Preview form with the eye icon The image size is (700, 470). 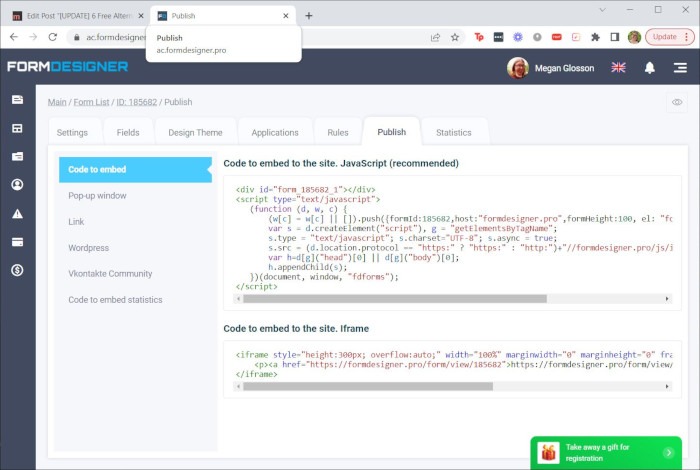[x=677, y=102]
